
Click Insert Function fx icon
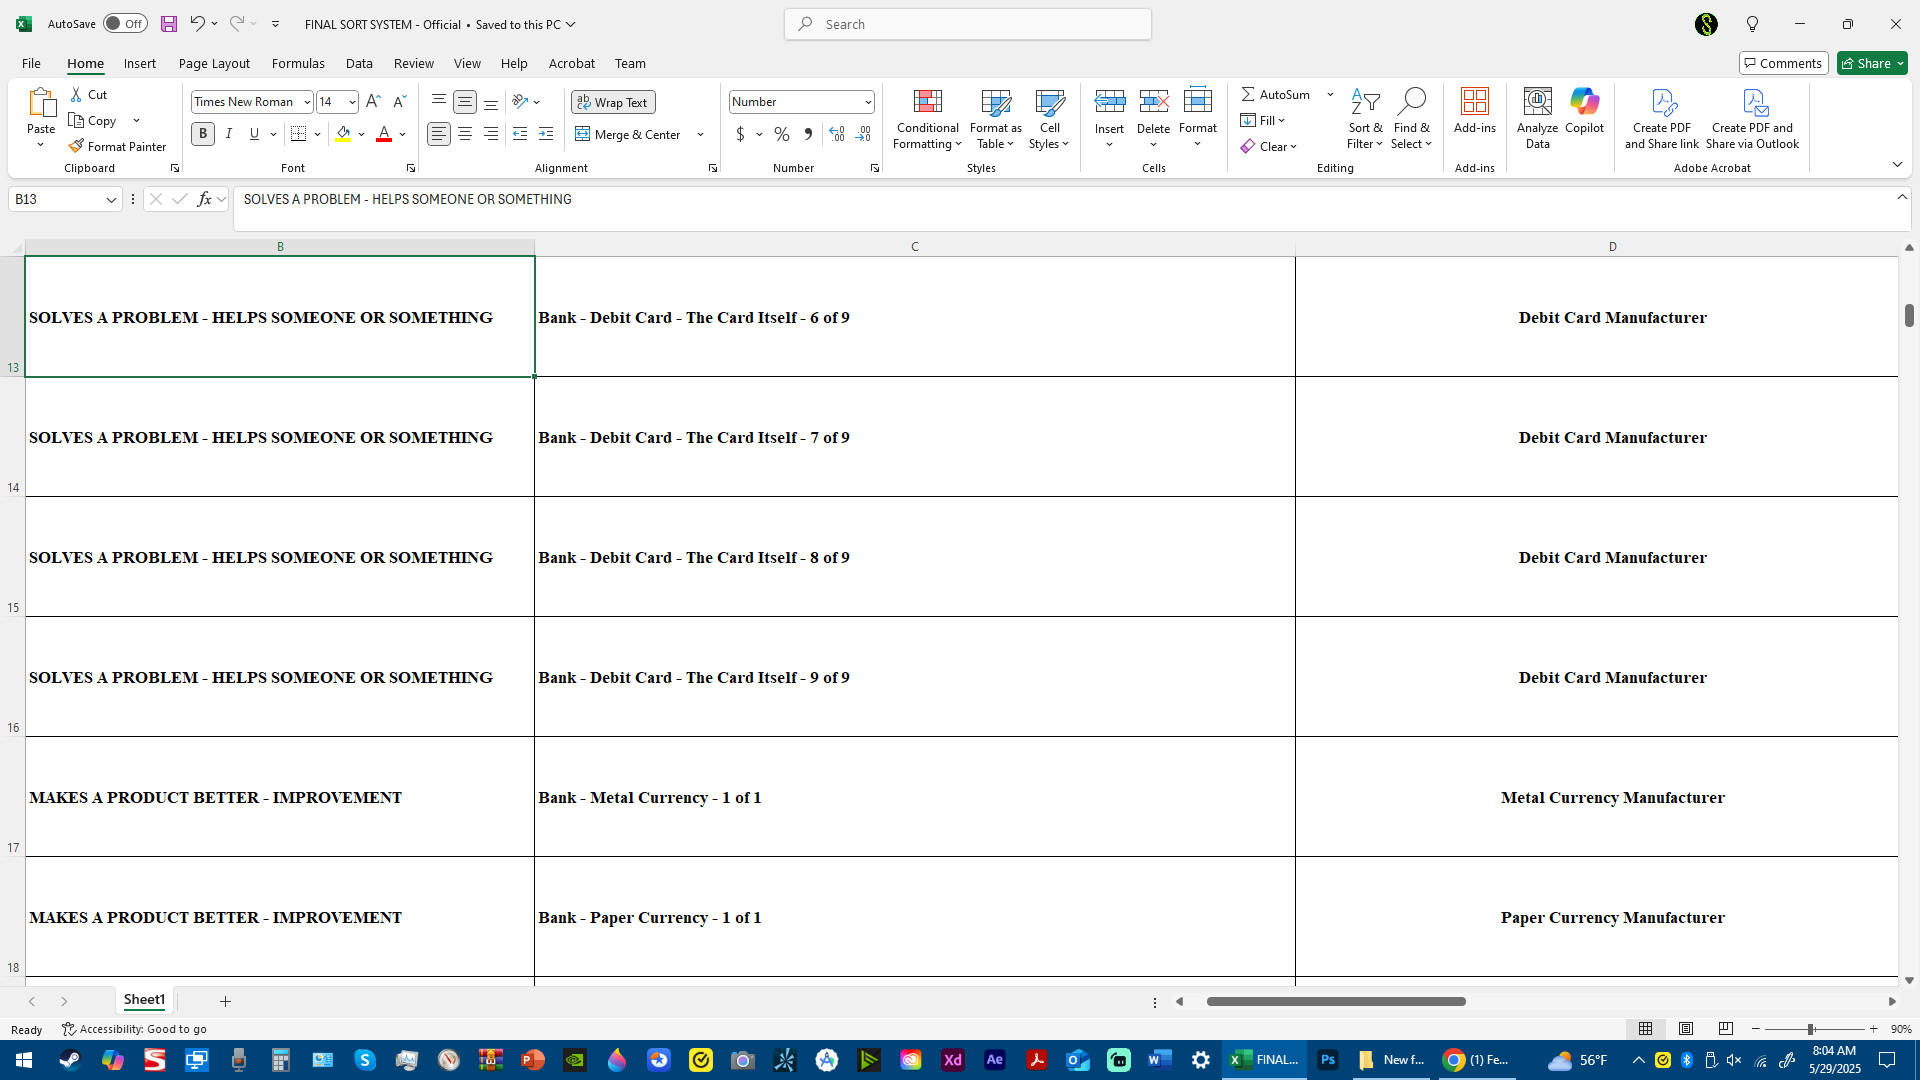point(204,199)
